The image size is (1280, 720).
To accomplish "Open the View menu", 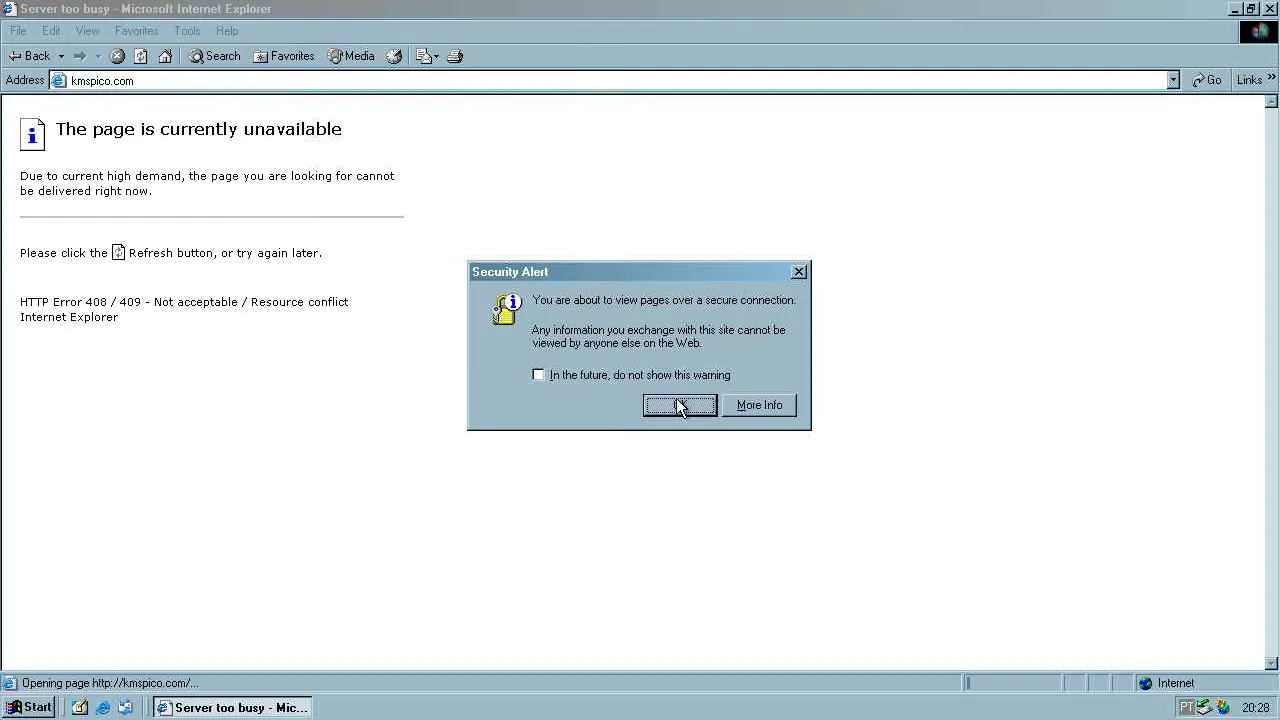I will pos(87,31).
